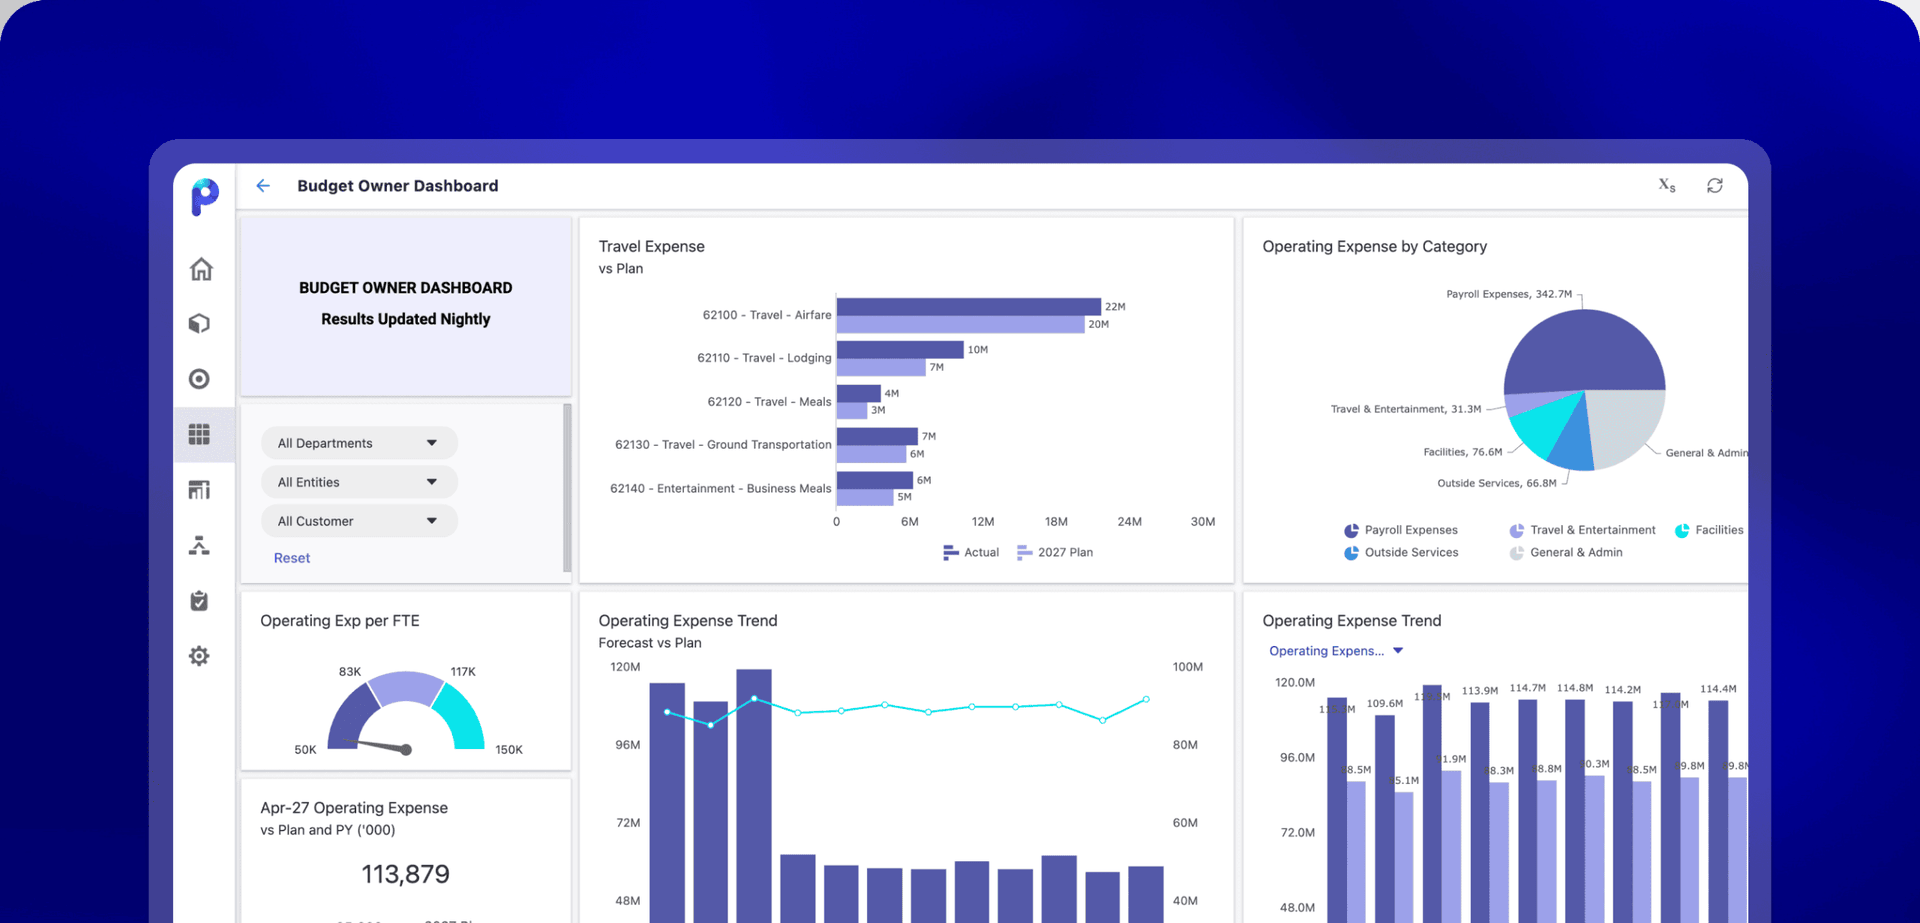1920x923 pixels.
Task: Click the '62140 - Entertainment - Business Meals' label
Action: [721, 489]
